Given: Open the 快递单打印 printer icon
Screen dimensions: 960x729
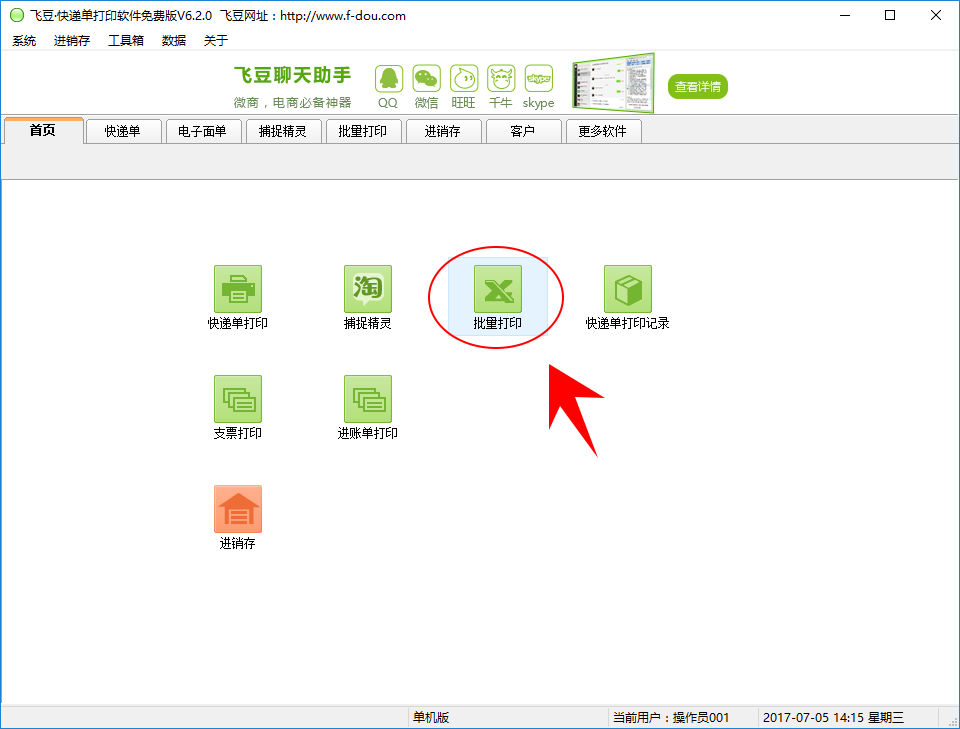Looking at the screenshot, I should [238, 289].
